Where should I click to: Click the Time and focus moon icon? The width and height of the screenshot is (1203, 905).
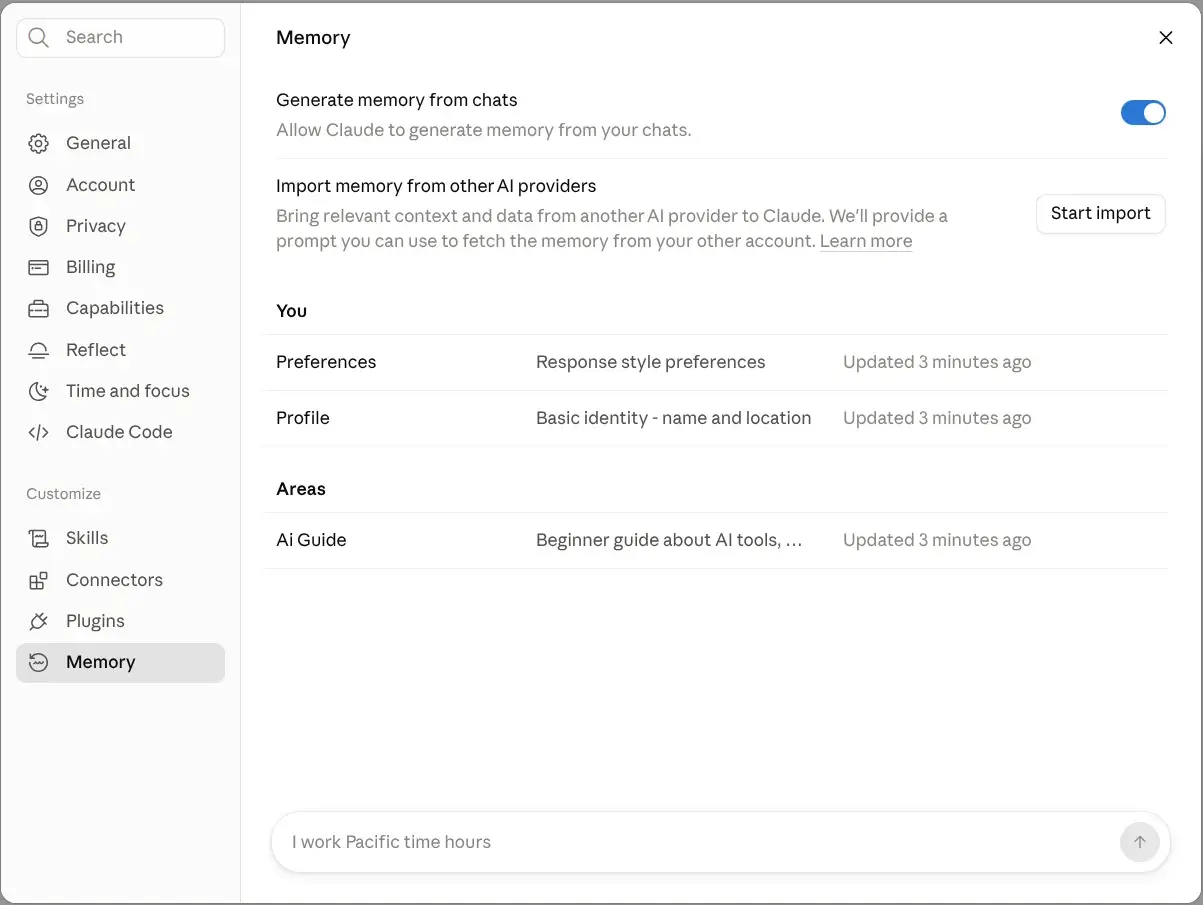pos(38,391)
